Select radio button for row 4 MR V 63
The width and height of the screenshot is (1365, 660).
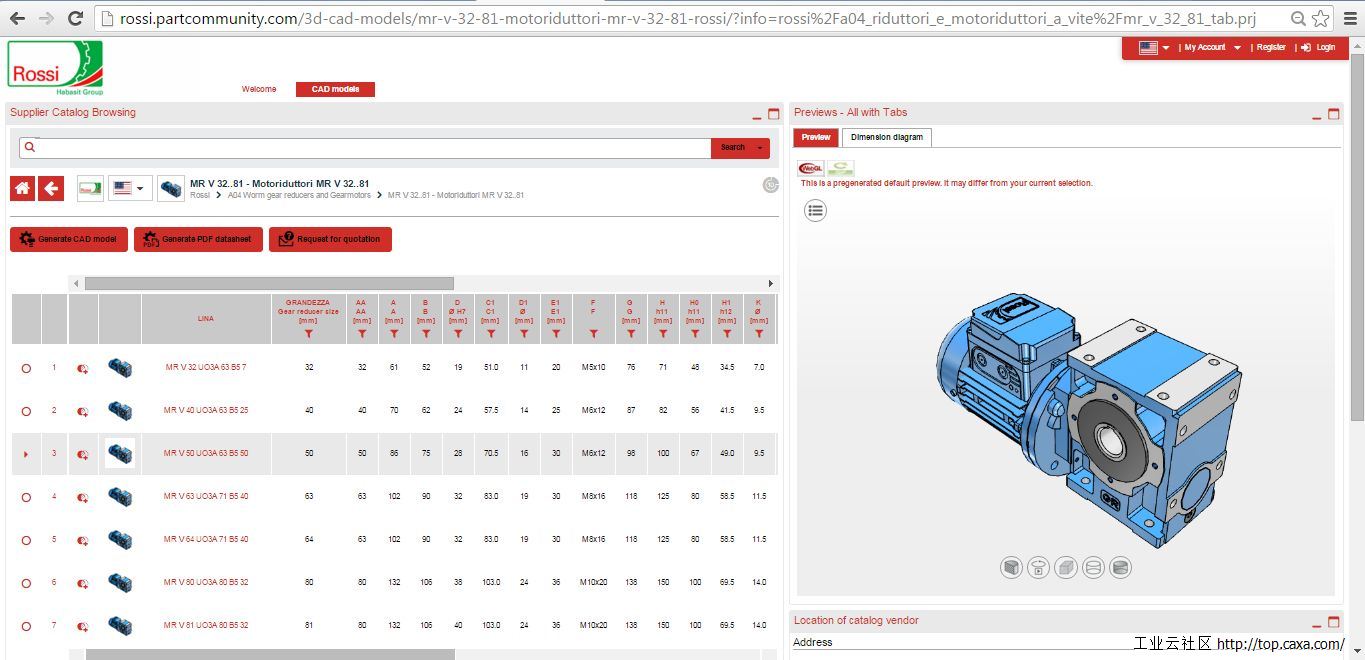coord(26,497)
